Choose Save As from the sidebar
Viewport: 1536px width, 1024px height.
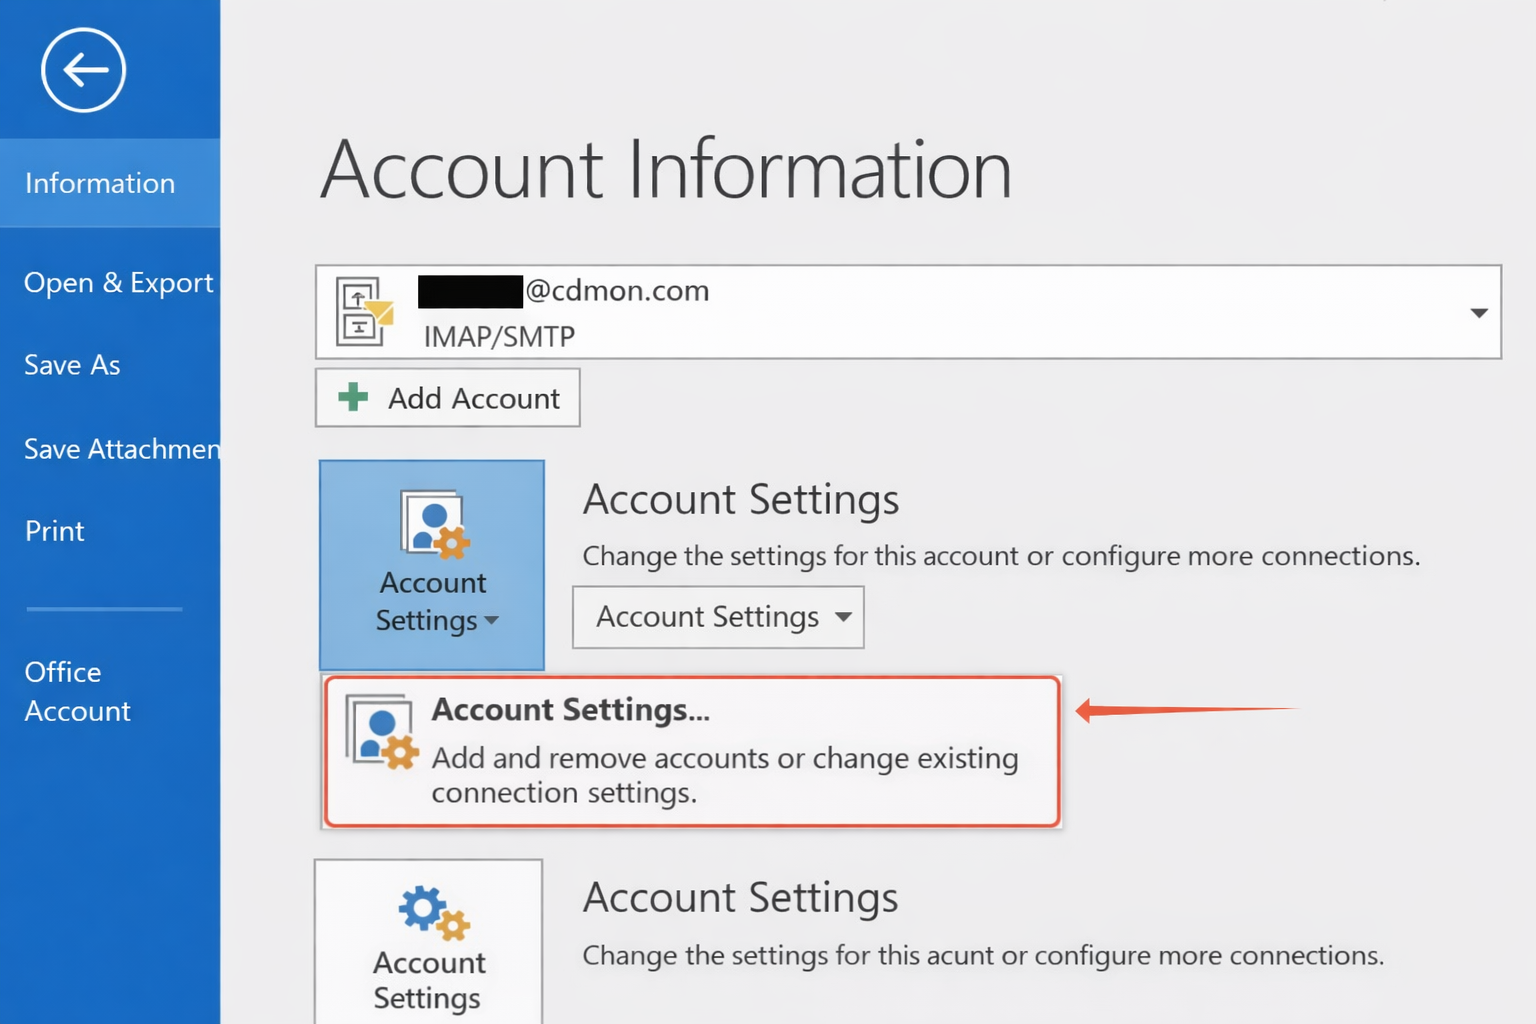72,365
